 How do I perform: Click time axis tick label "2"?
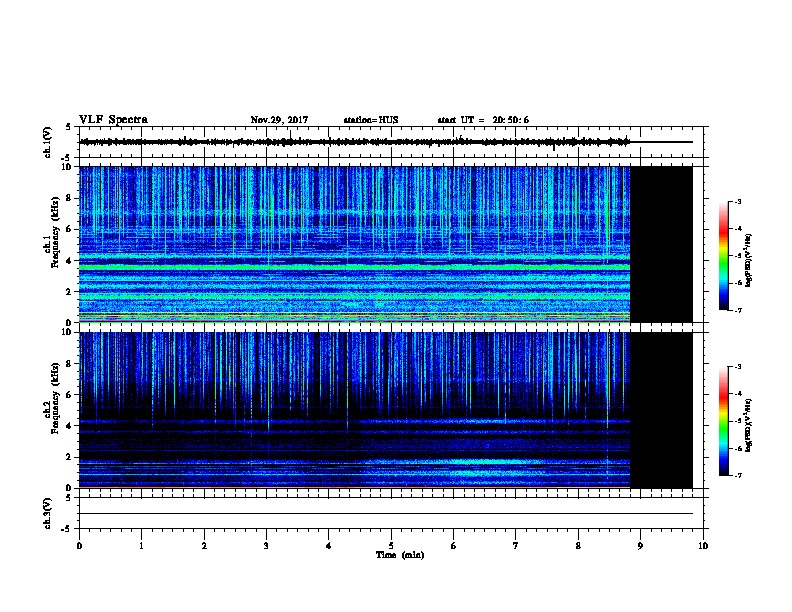[x=204, y=545]
